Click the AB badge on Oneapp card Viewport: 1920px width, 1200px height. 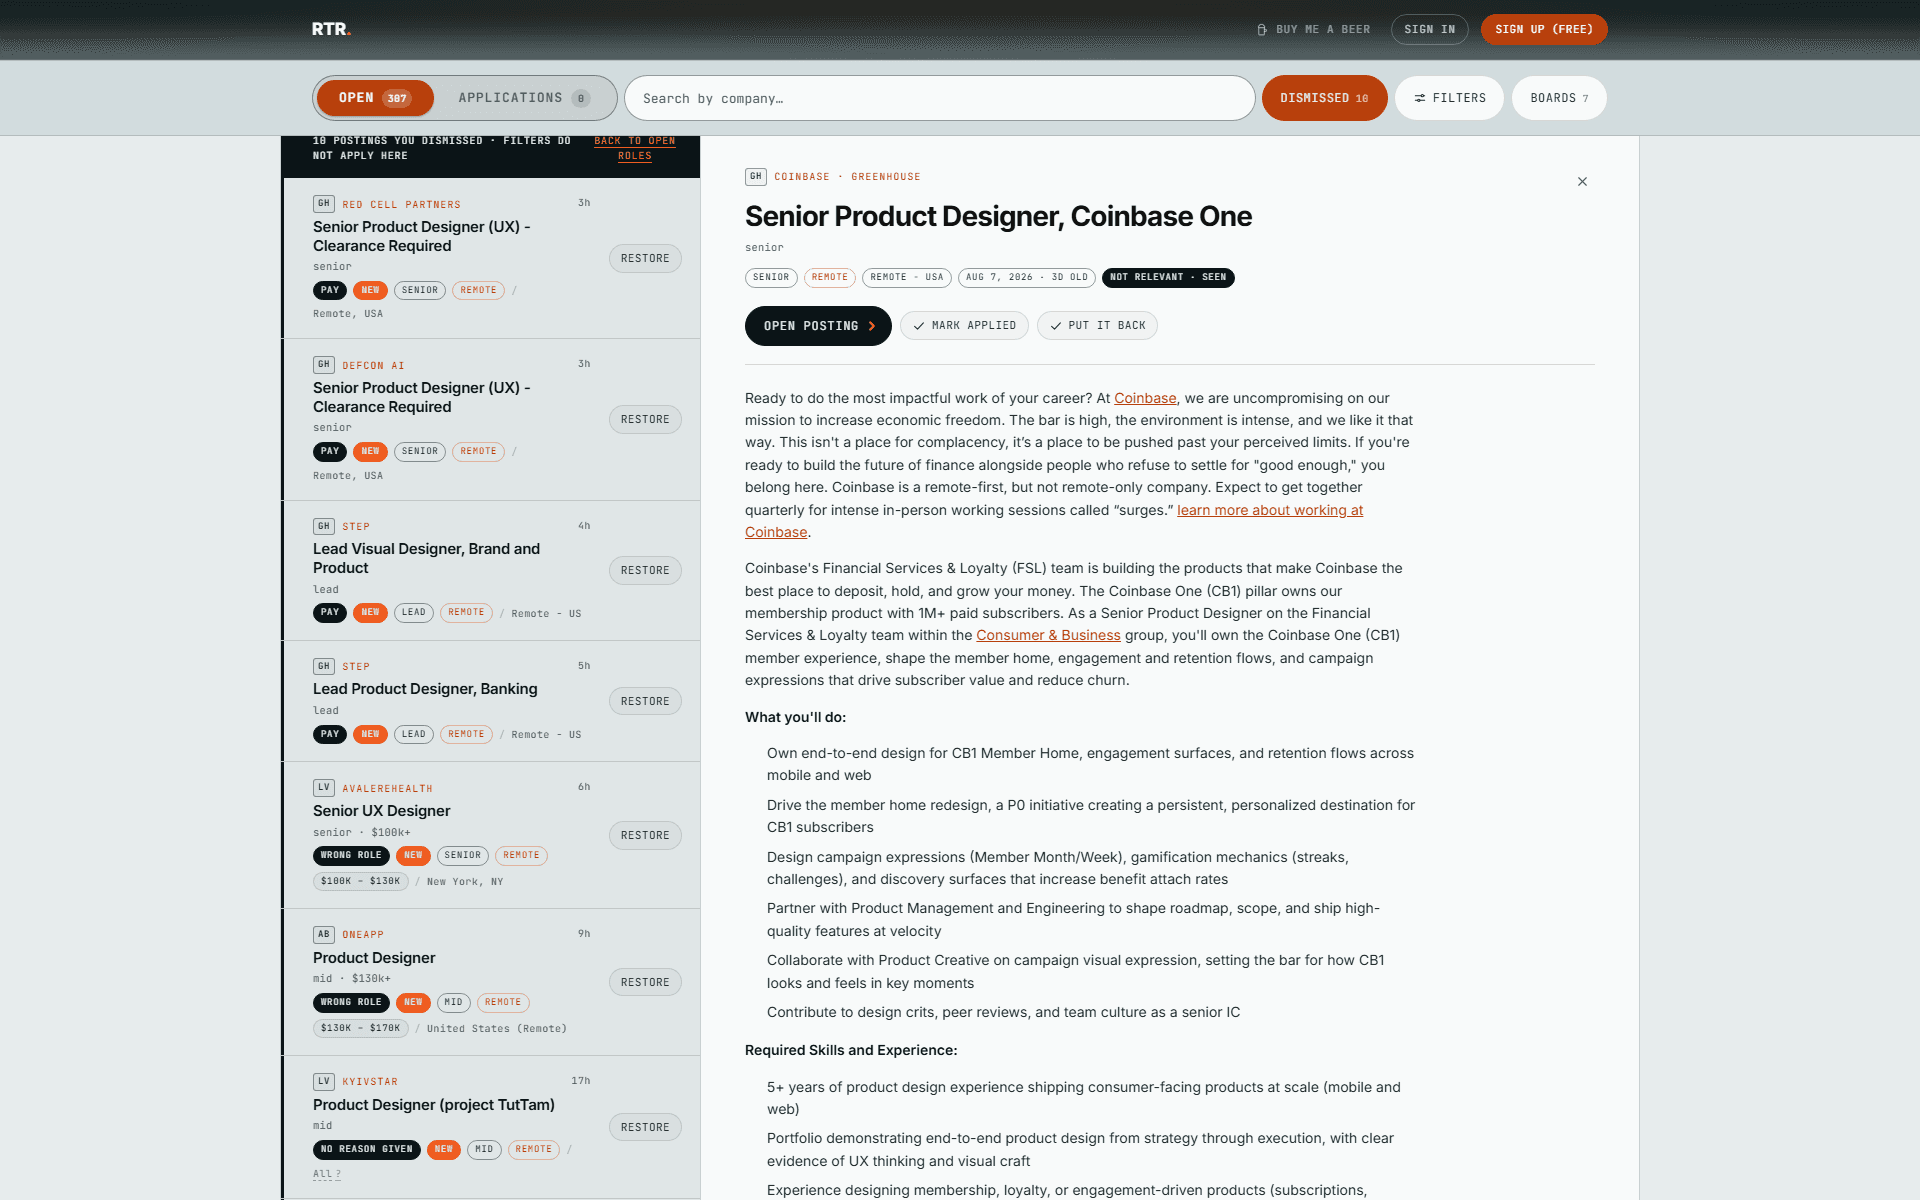tap(324, 935)
